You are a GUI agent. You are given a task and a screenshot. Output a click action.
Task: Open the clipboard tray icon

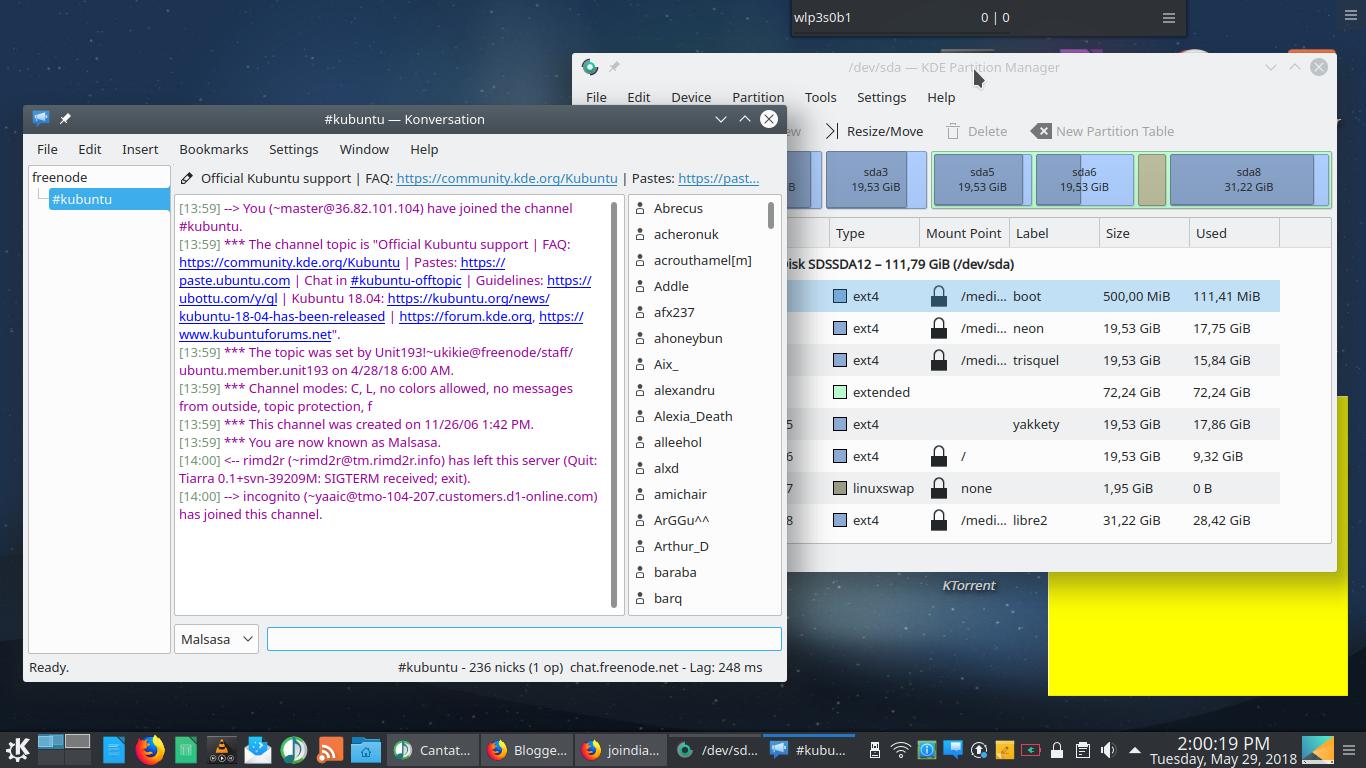(x=1082, y=750)
